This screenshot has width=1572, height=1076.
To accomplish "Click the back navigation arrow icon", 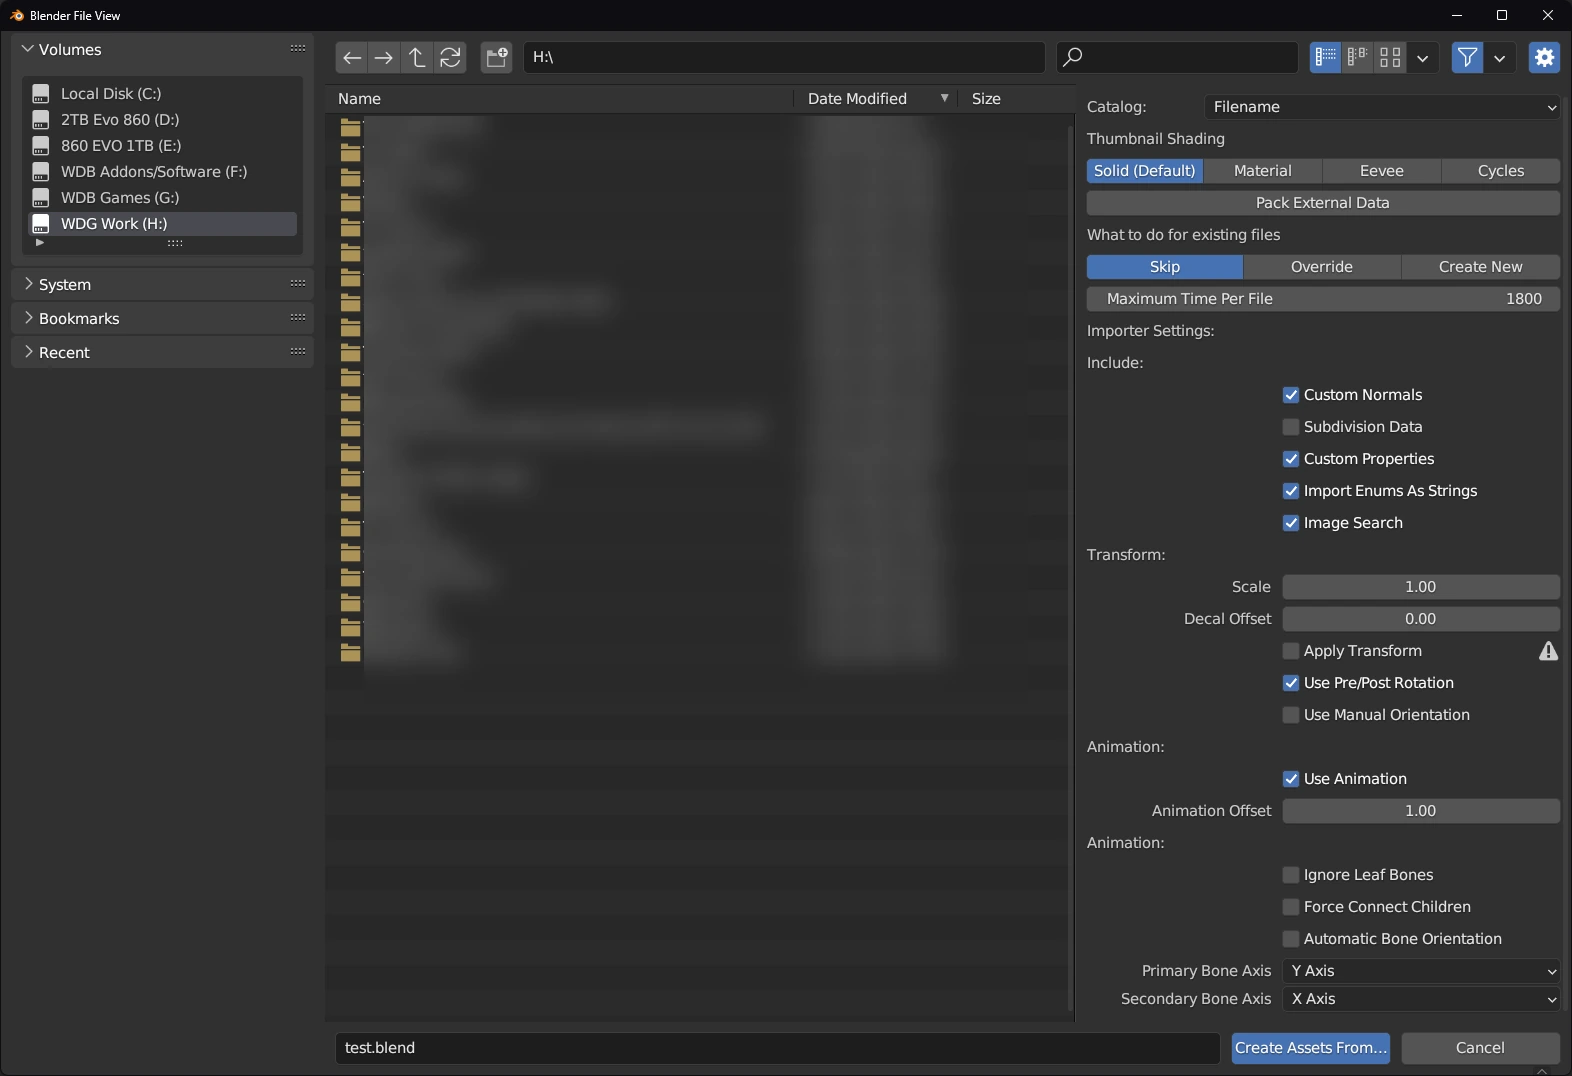I will coord(351,58).
